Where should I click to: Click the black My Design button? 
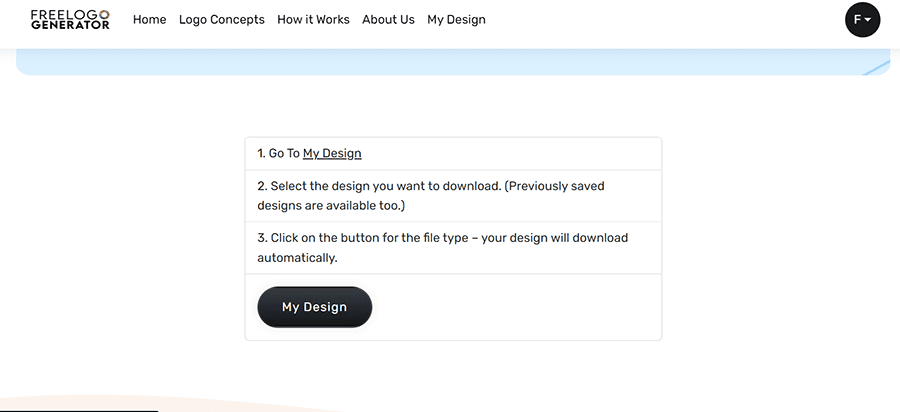[x=315, y=307]
